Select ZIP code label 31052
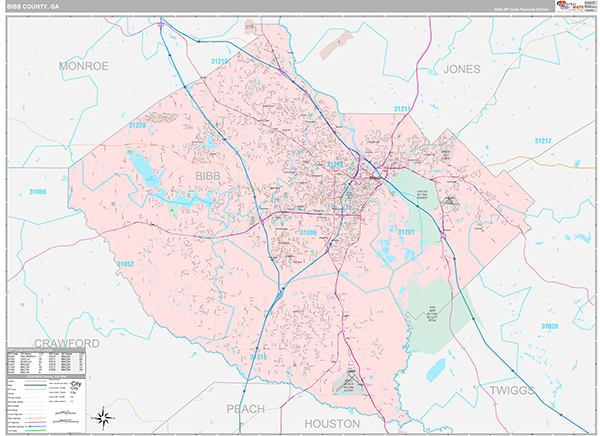 pos(125,264)
